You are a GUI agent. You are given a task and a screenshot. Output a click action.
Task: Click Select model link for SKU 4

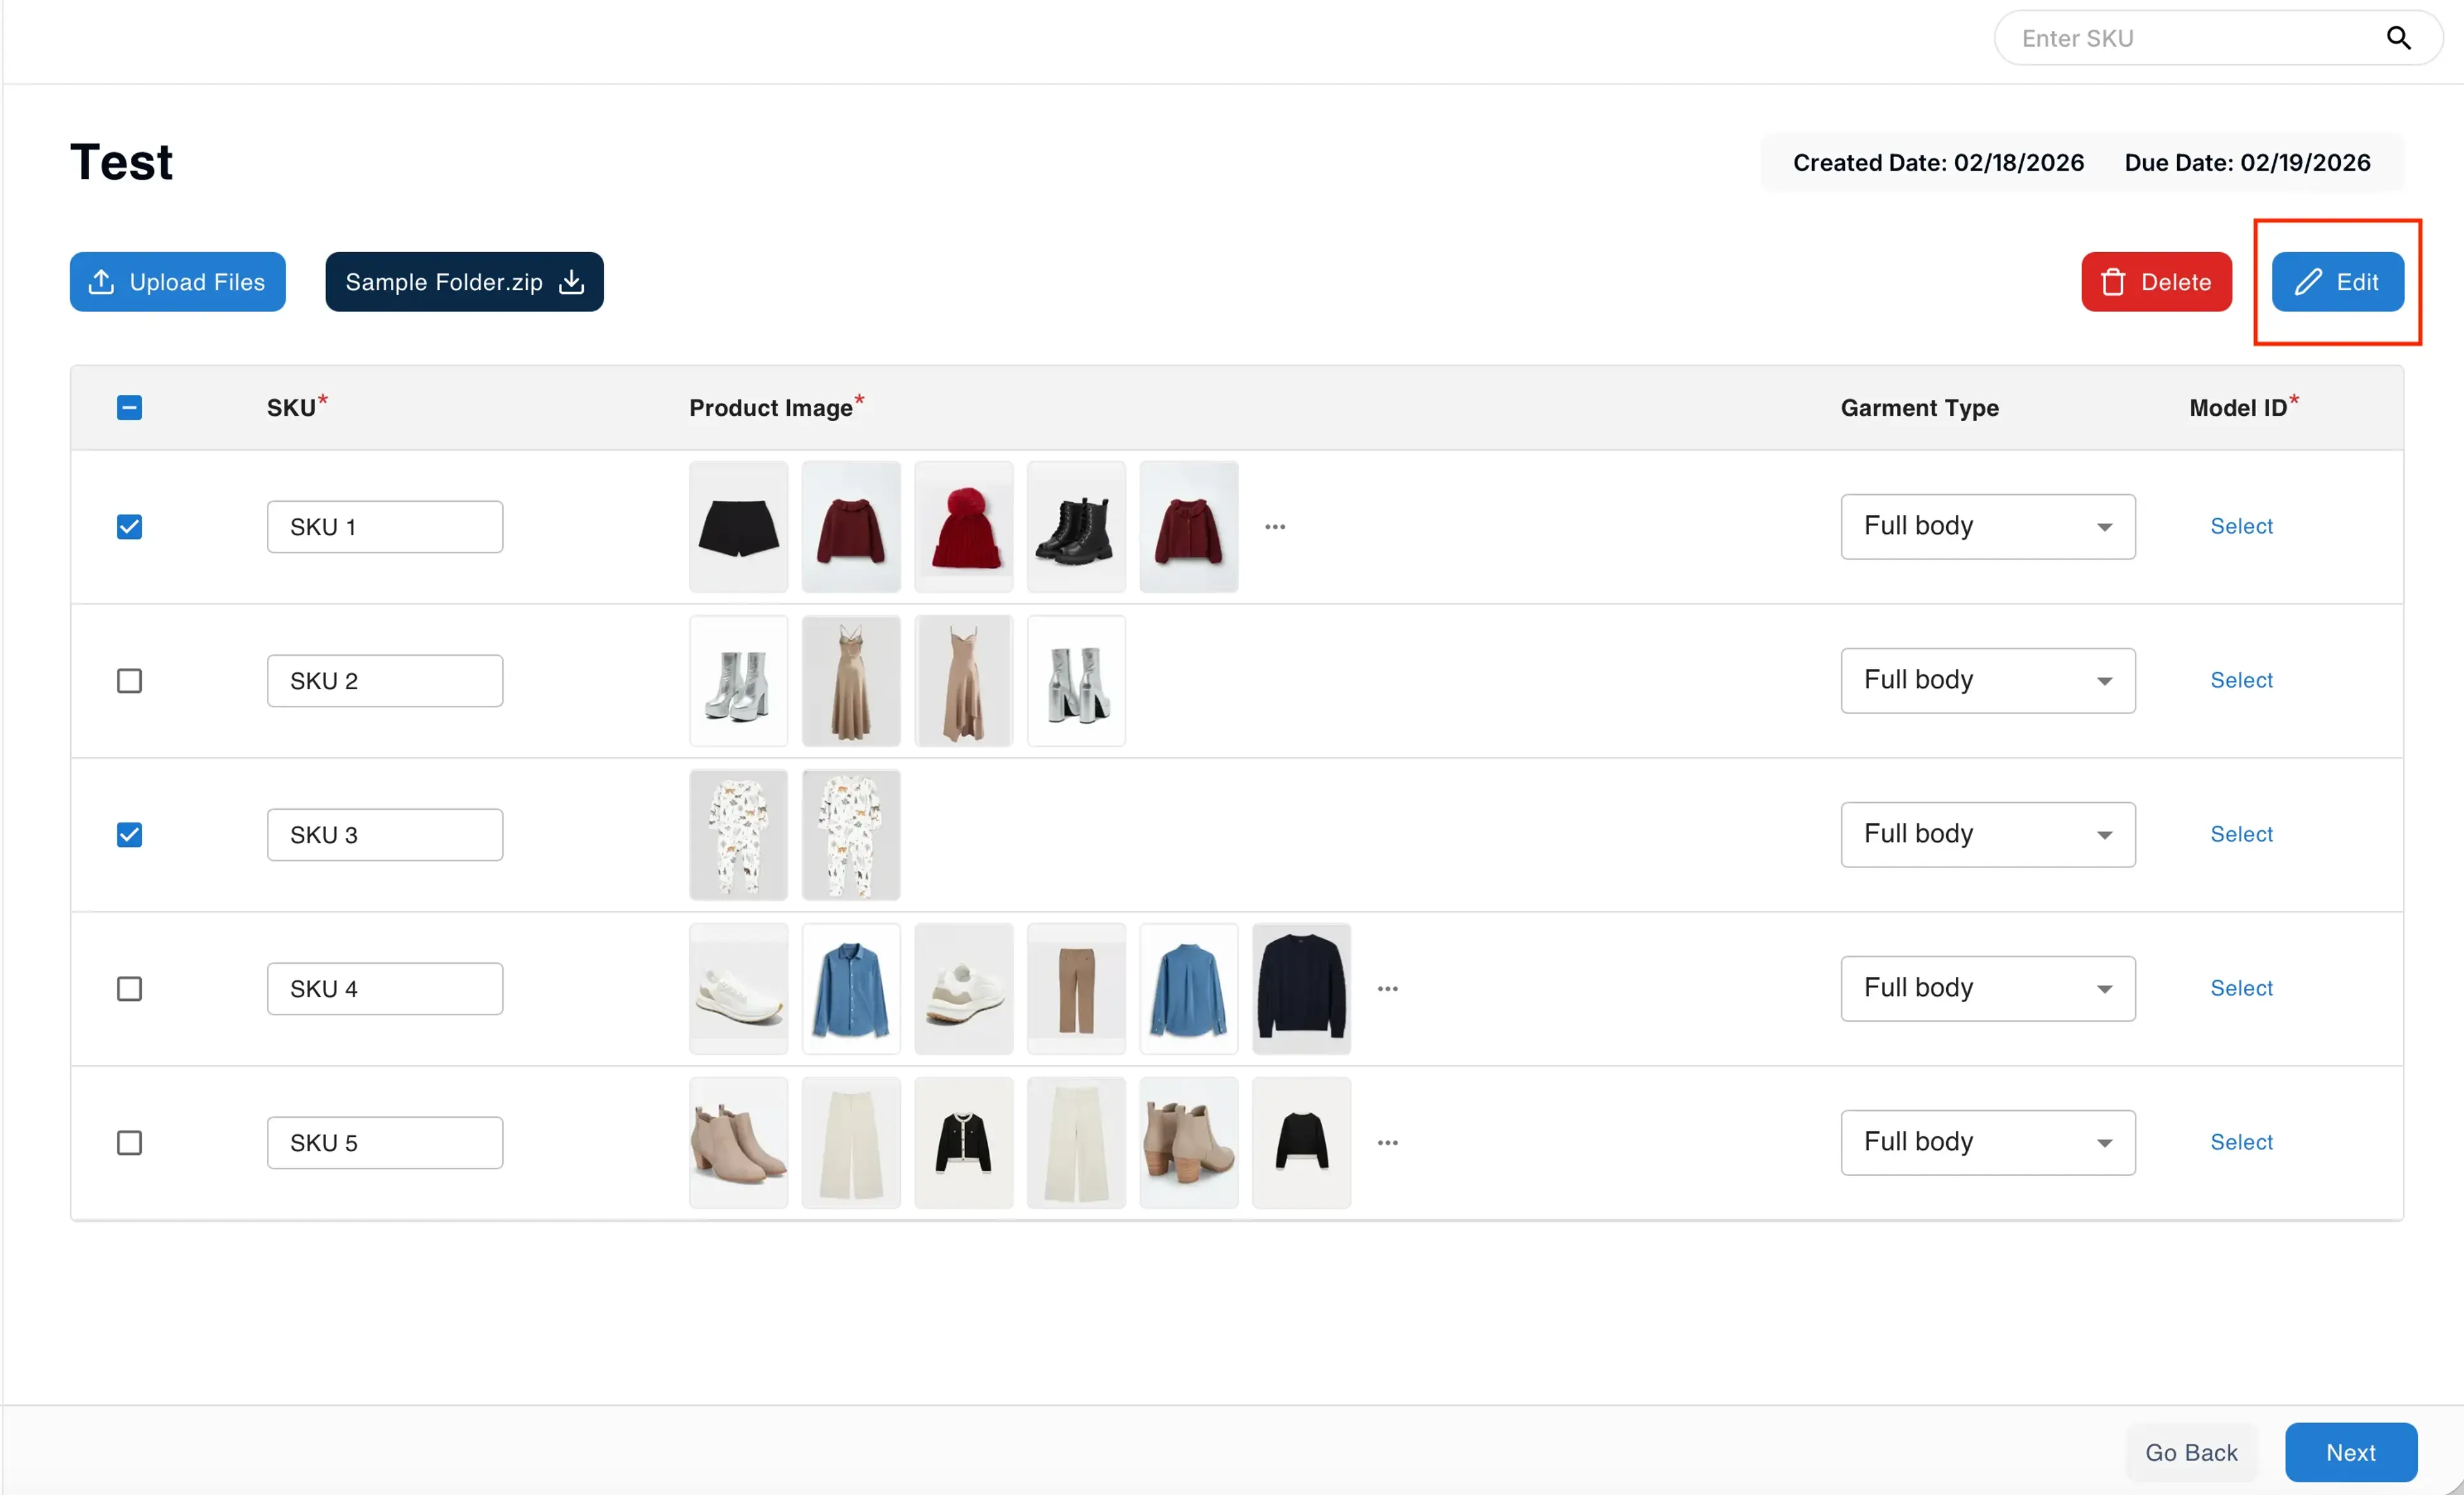point(2241,988)
